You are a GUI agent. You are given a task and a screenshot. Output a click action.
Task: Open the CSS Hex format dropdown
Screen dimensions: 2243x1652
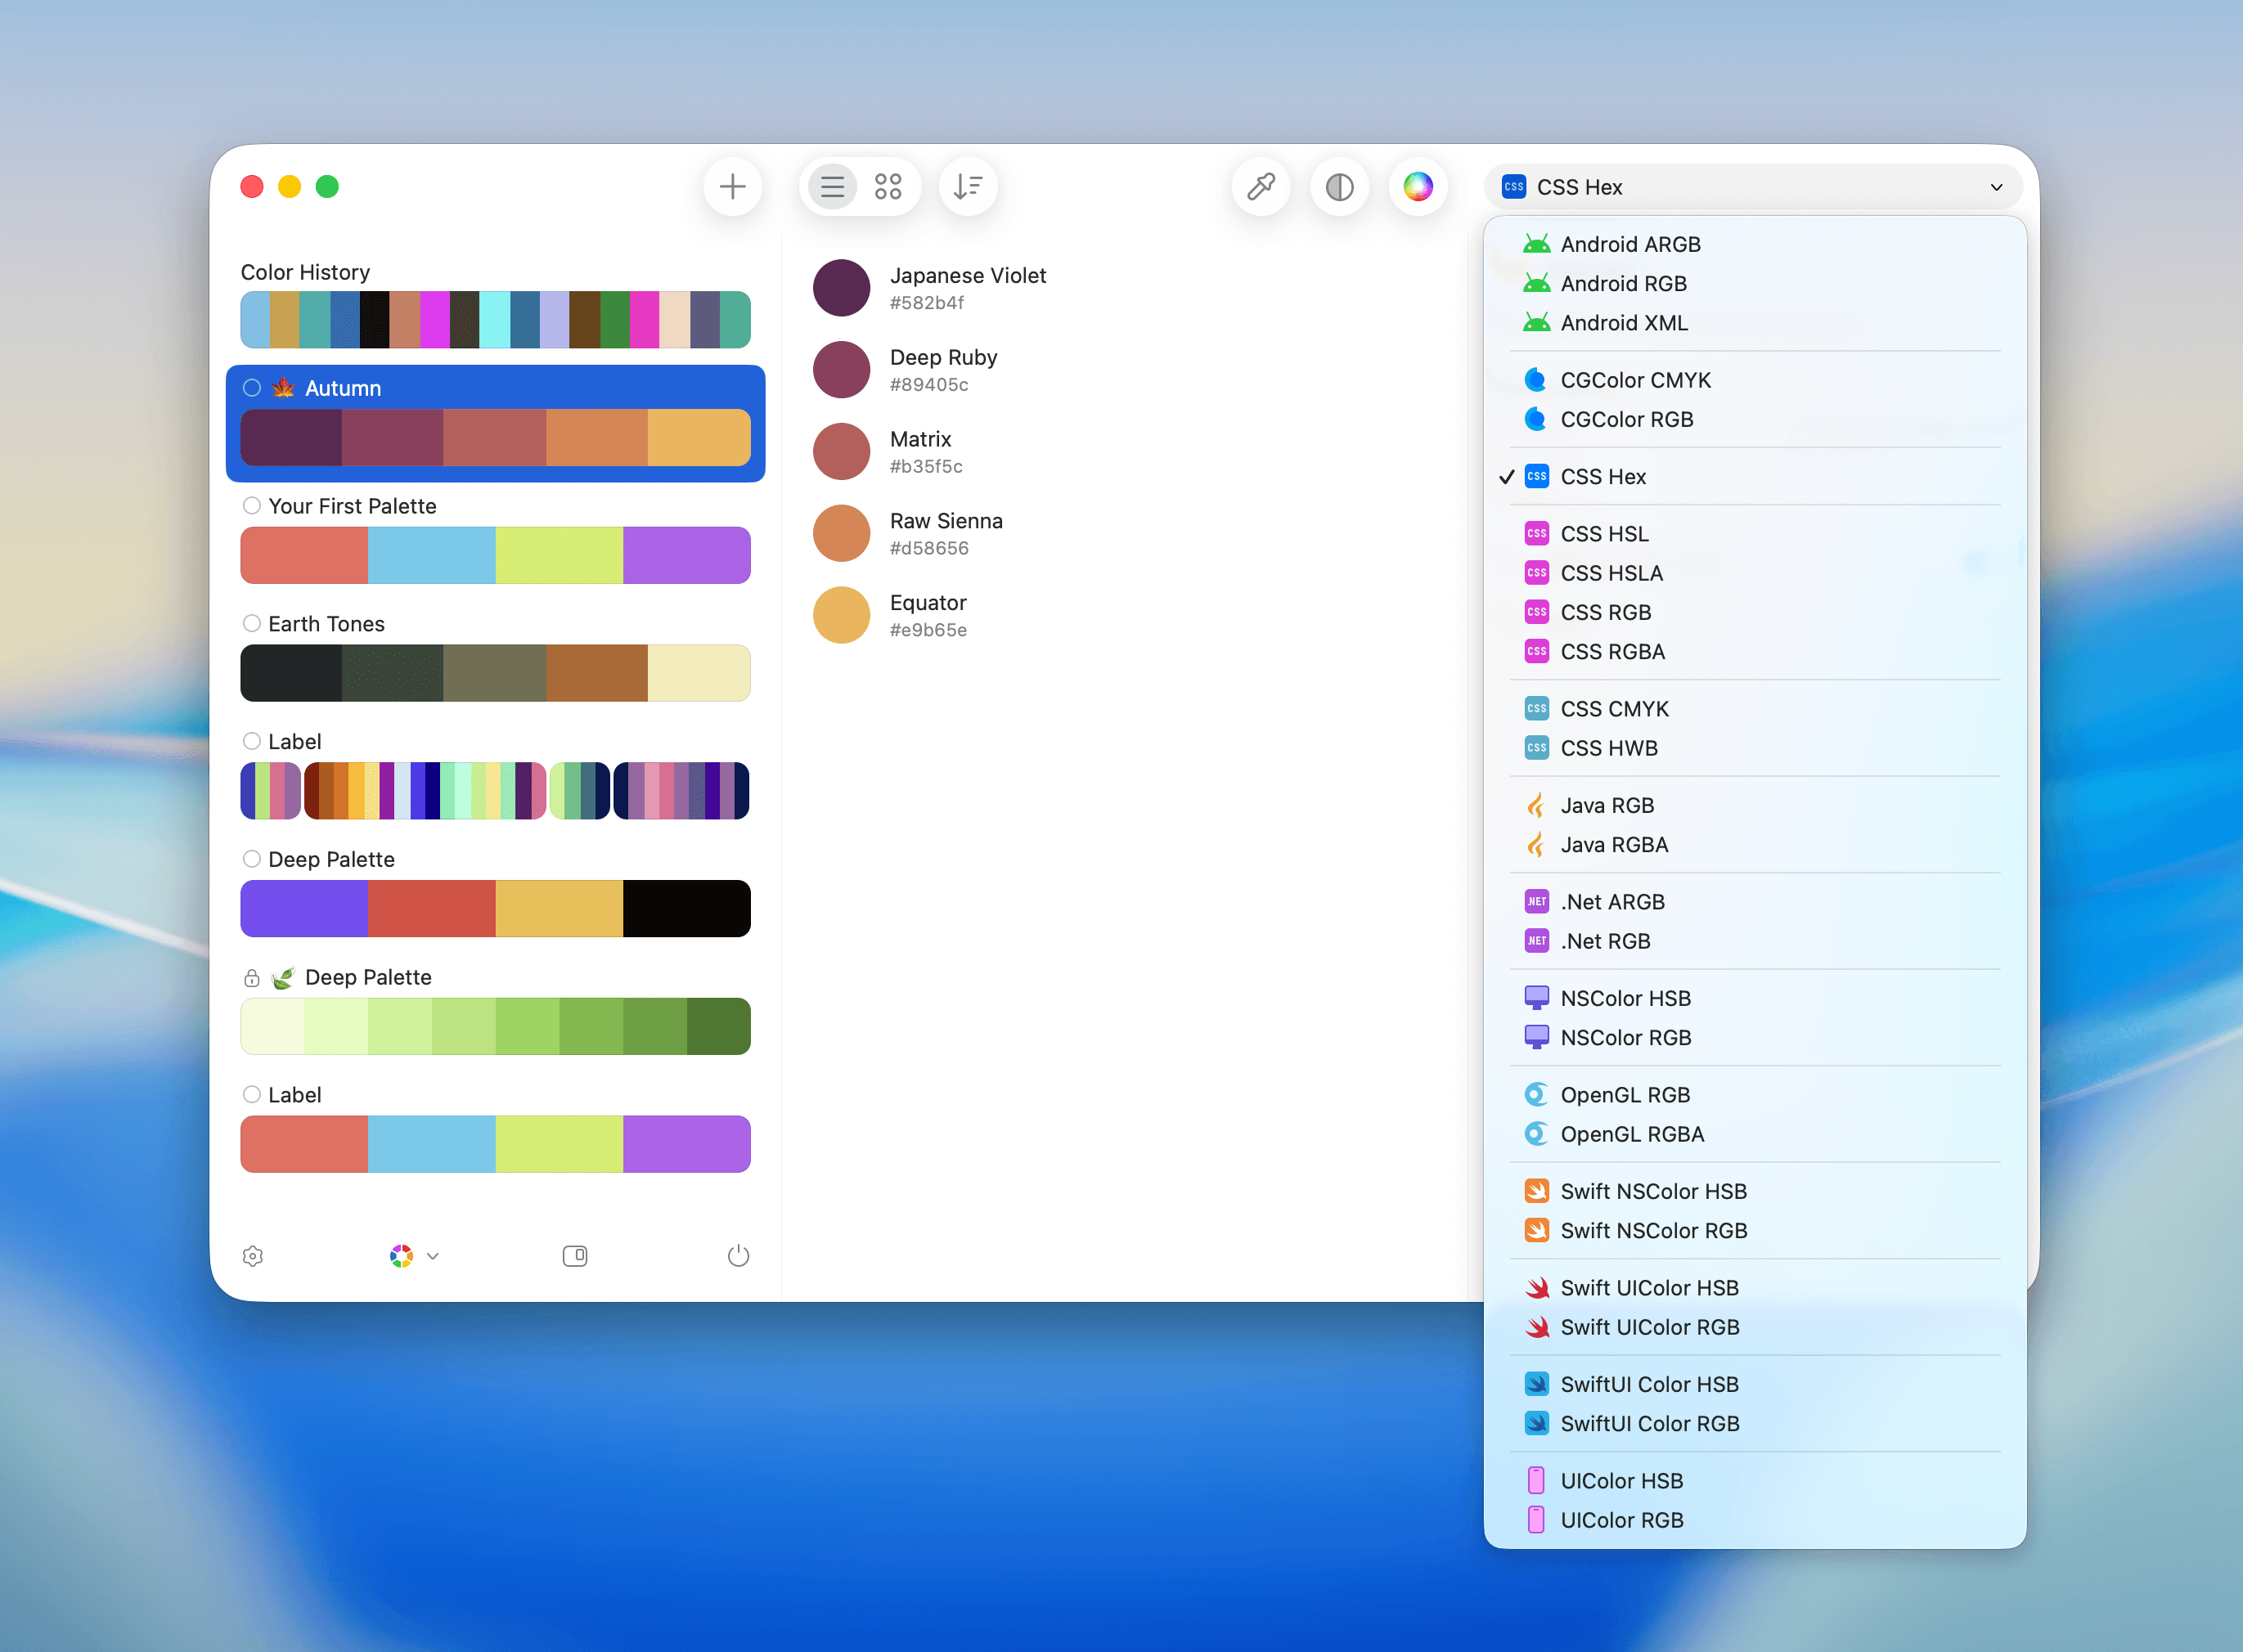1754,187
